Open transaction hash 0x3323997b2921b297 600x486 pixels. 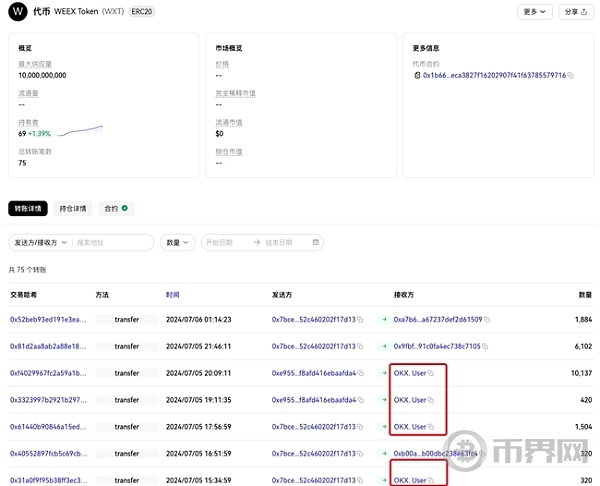point(49,400)
